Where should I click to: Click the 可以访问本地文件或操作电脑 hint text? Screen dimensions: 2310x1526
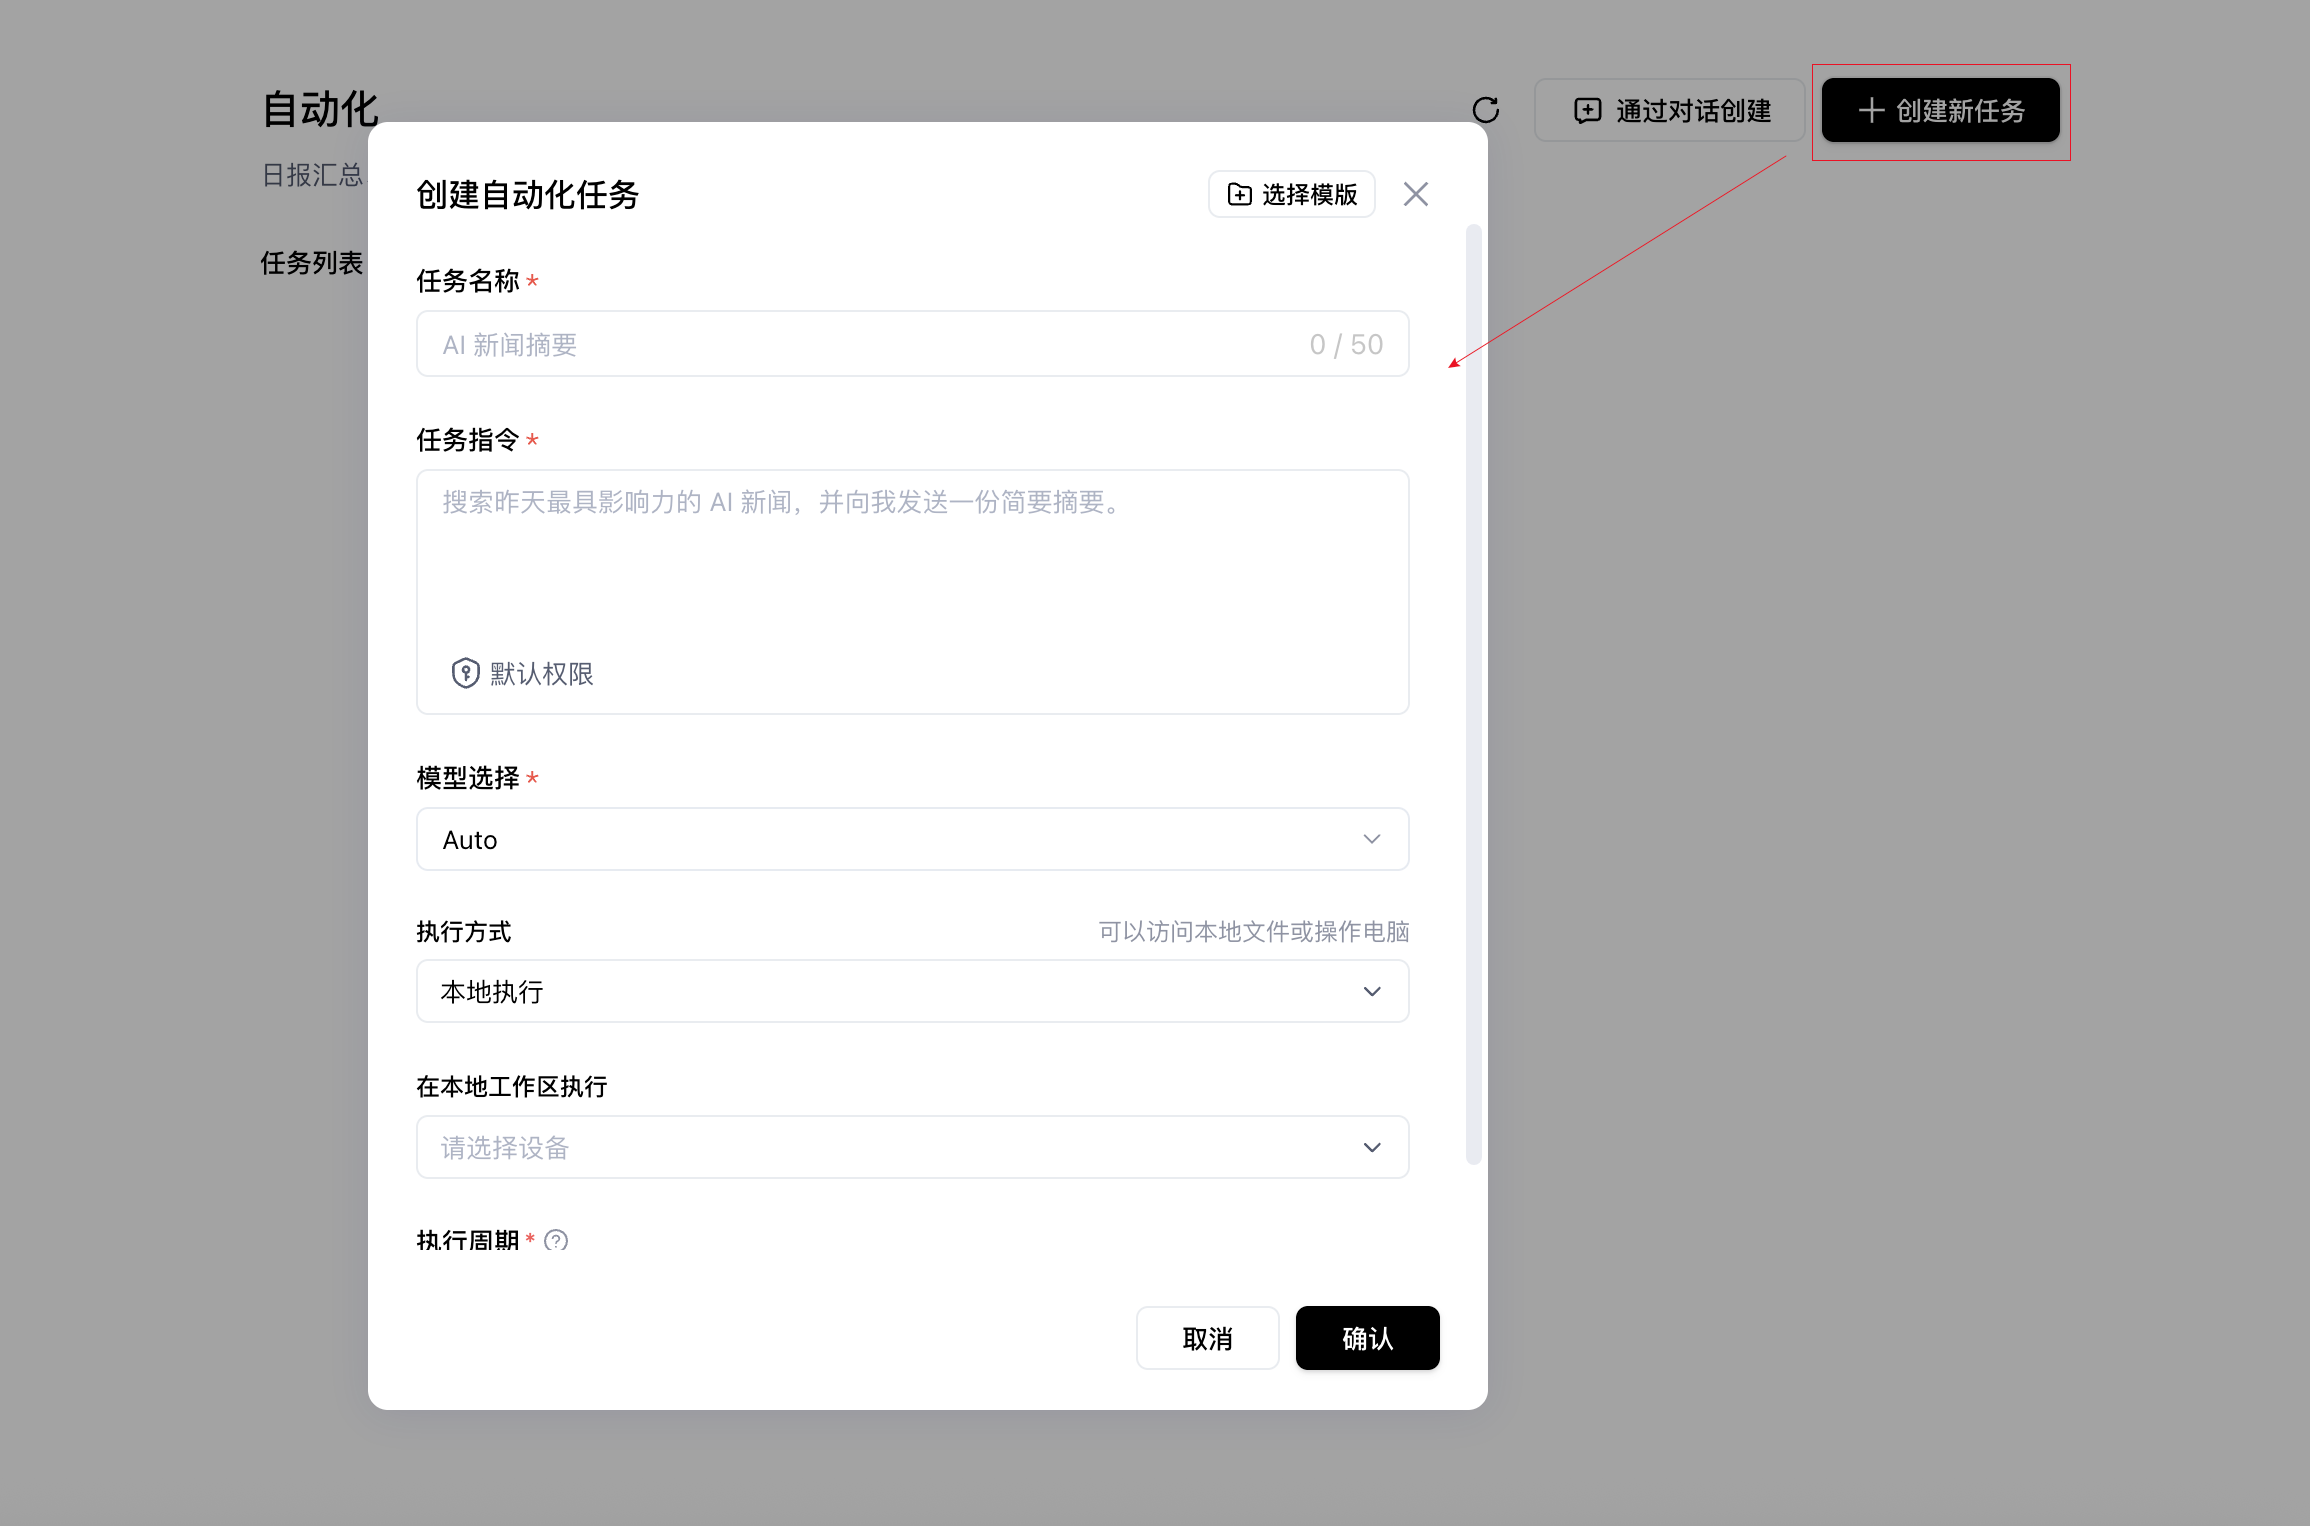point(1254,932)
